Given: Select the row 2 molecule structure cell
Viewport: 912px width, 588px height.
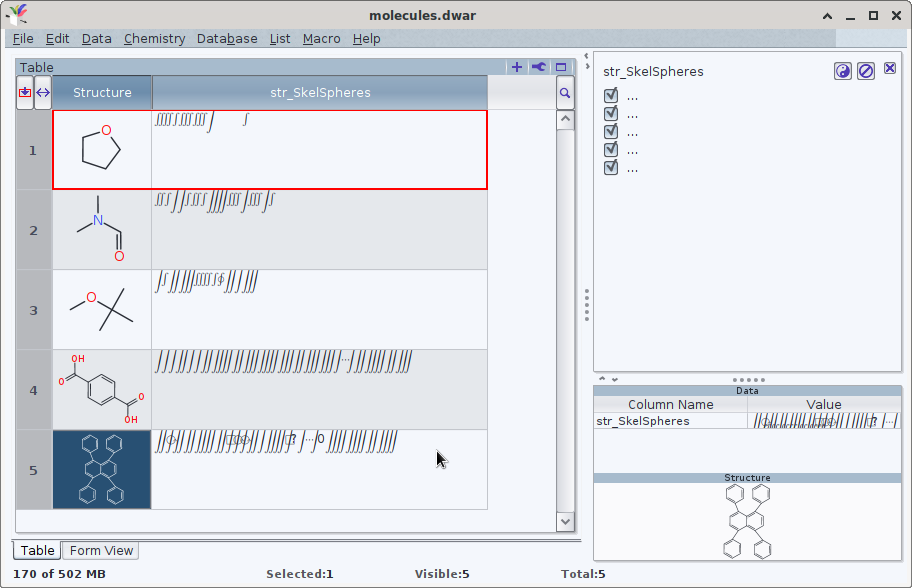Looking at the screenshot, I should (102, 230).
